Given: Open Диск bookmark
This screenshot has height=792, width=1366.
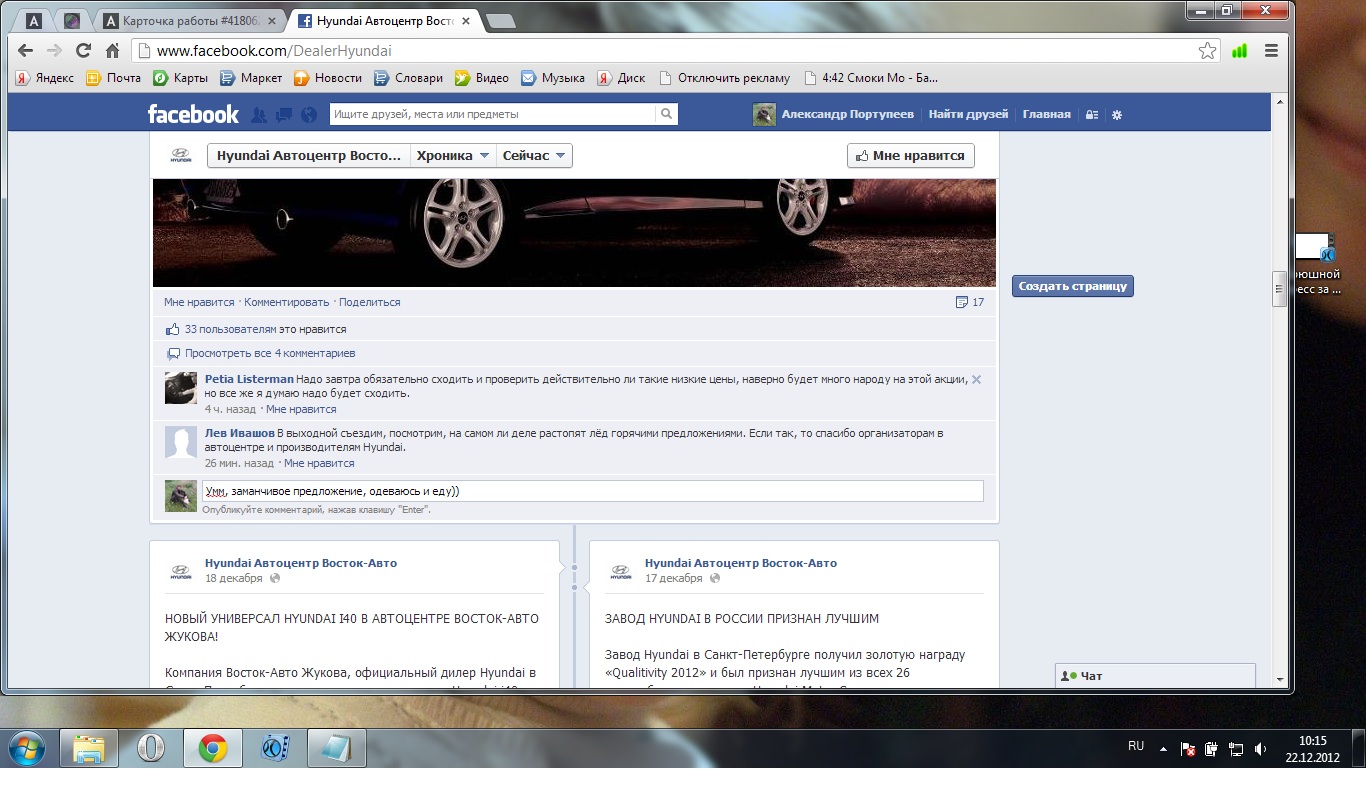Looking at the screenshot, I should pyautogui.click(x=621, y=78).
